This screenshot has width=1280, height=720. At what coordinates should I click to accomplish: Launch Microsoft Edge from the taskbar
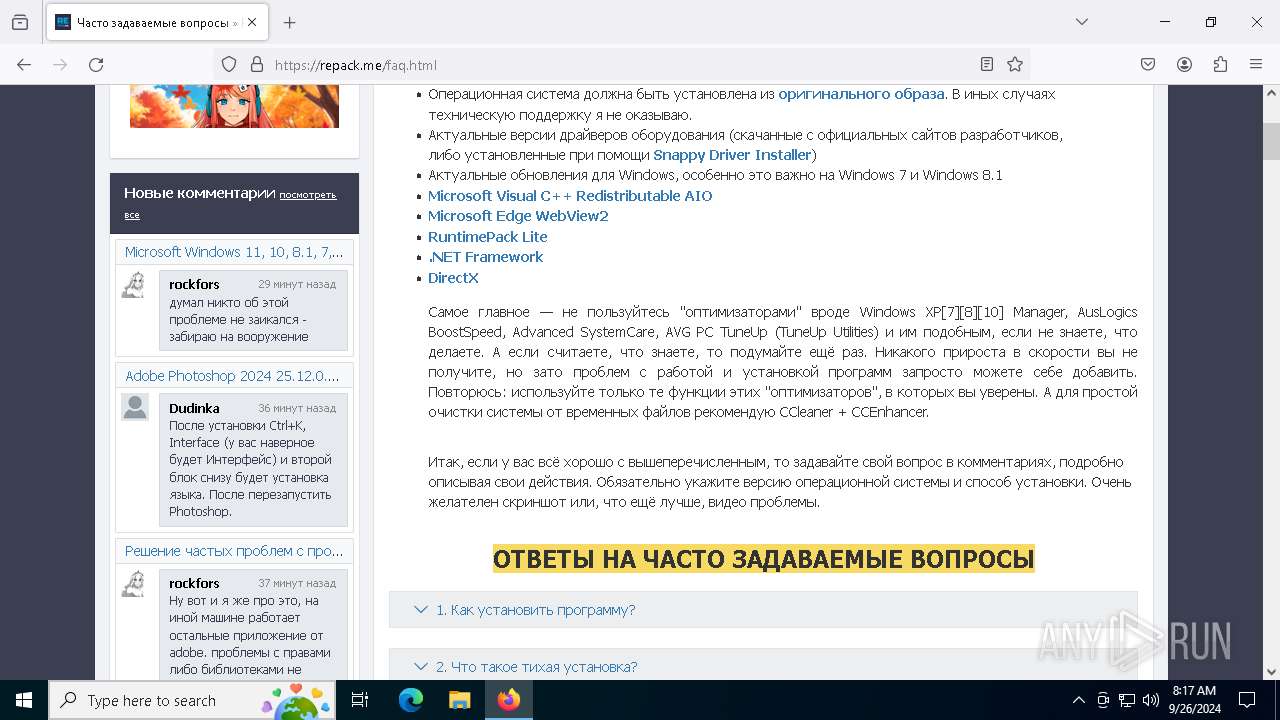point(411,700)
